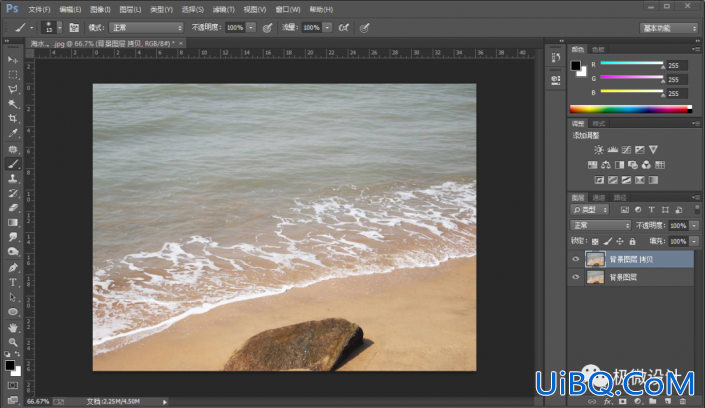This screenshot has height=408, width=705.
Task: Select the Zoom tool
Action: point(13,342)
